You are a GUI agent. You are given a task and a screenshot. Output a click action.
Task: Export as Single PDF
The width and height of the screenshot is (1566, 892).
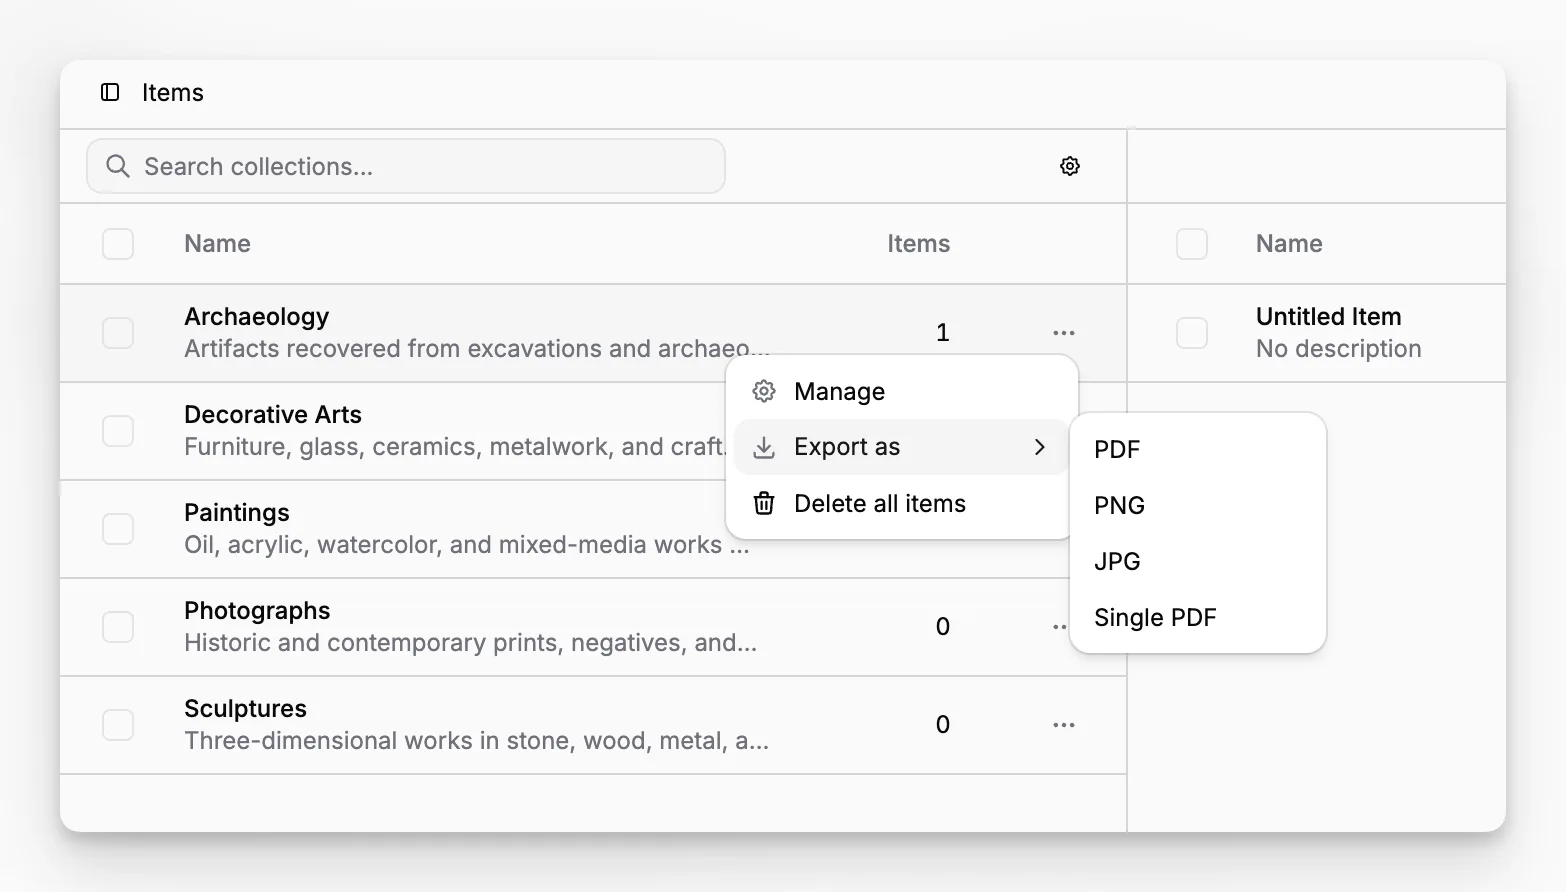[x=1198, y=617]
